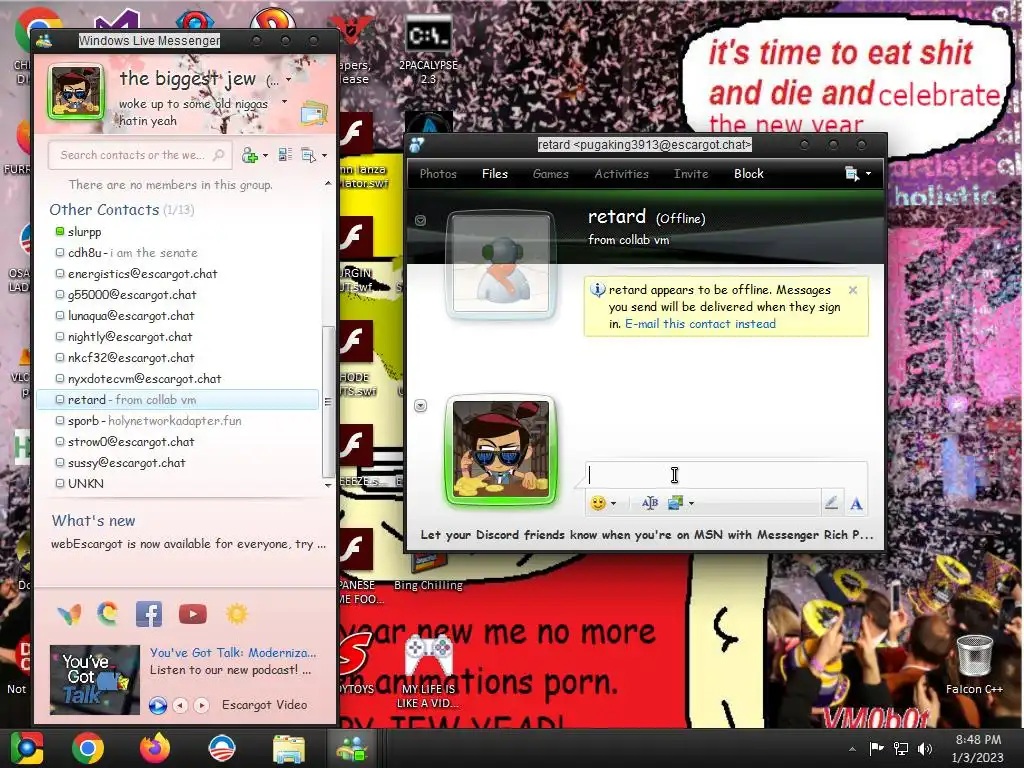This screenshot has height=768, width=1024.
Task: Change the contact list layout icon
Action: coord(285,155)
